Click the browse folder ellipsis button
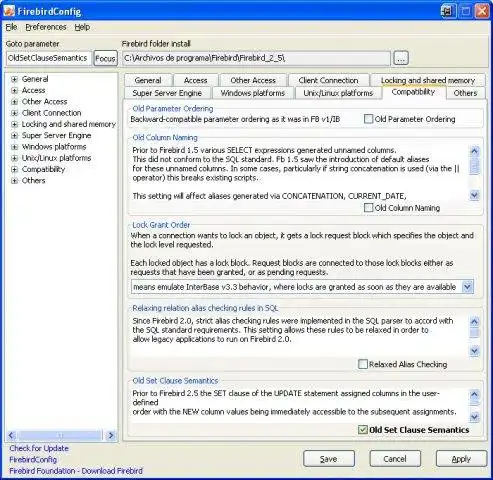This screenshot has width=493, height=480. click(401, 58)
